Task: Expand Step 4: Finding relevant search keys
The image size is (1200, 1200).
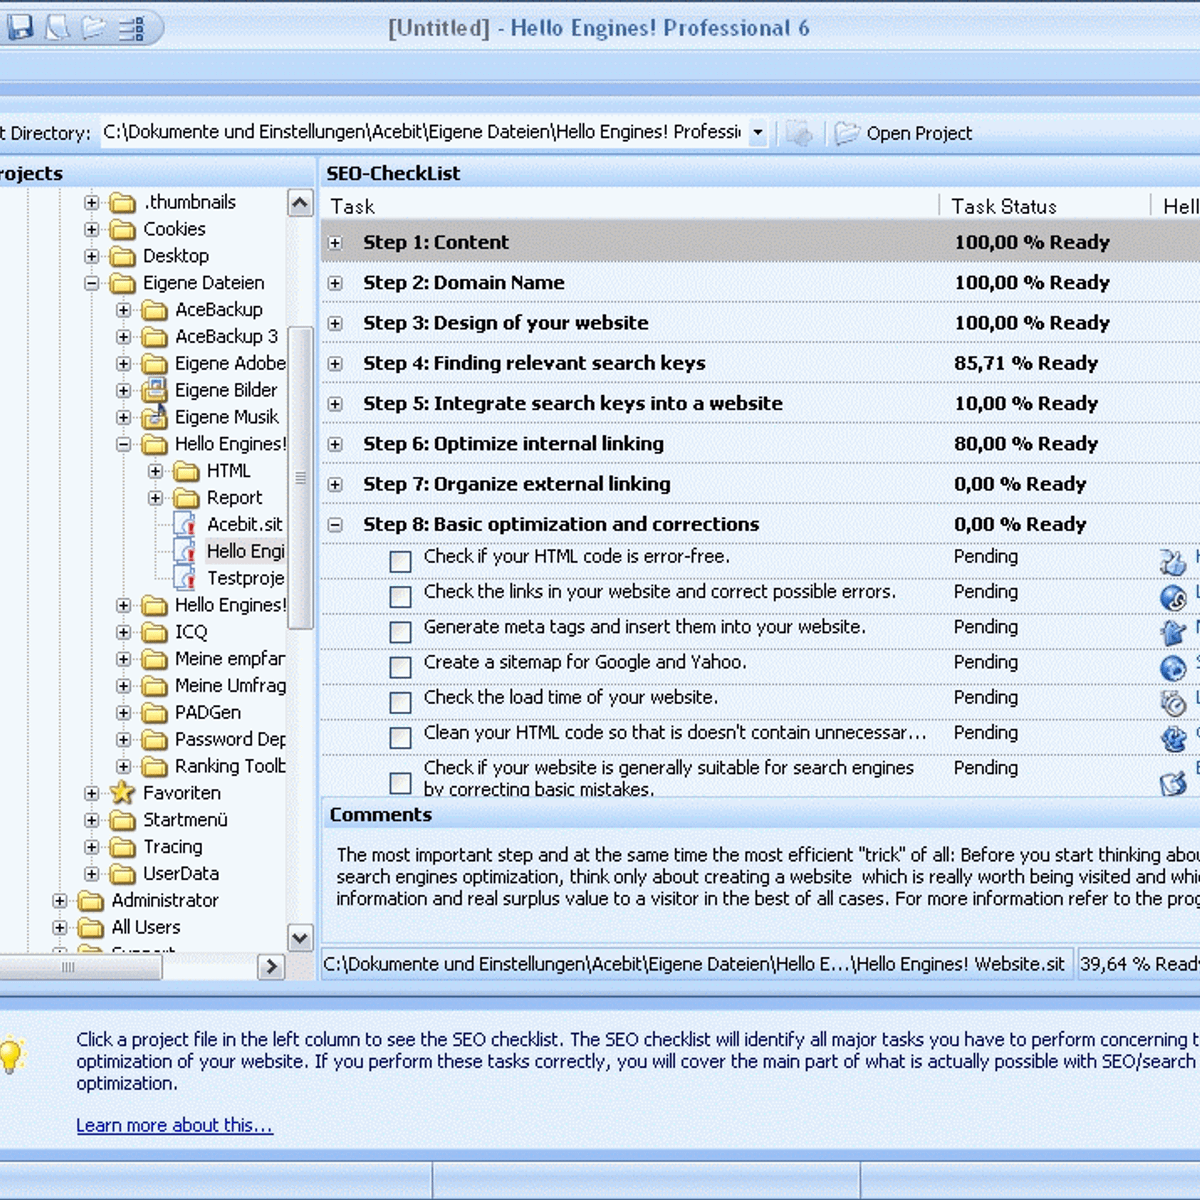Action: (336, 364)
